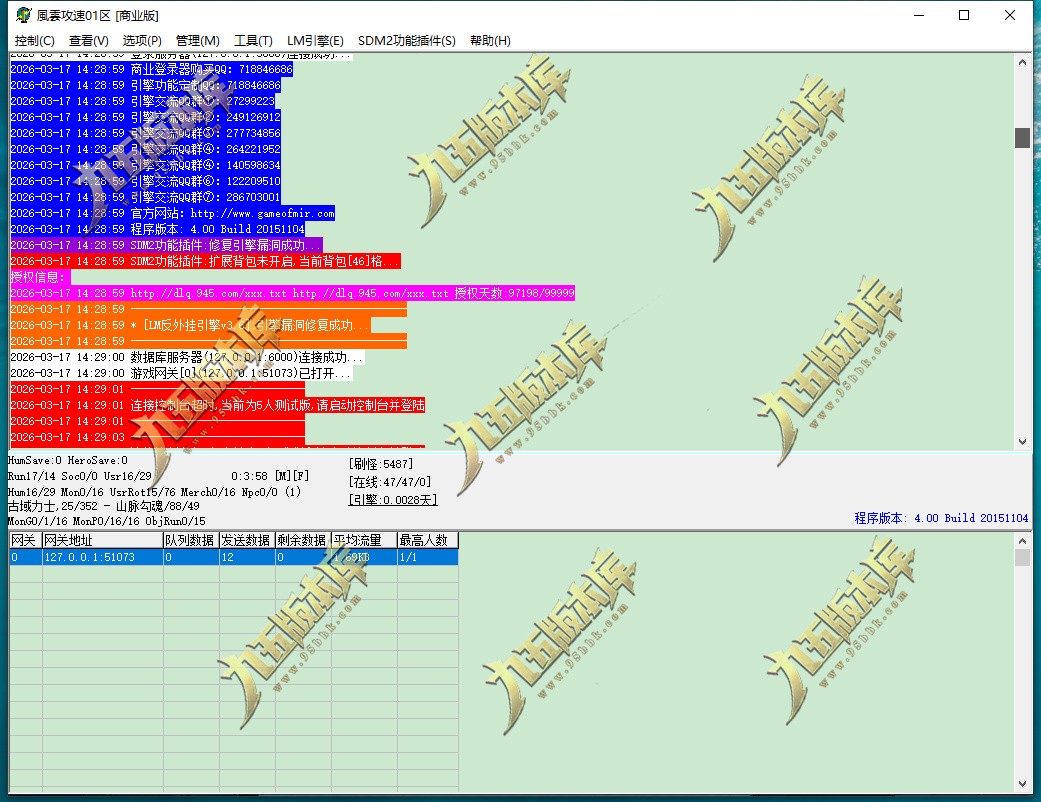This screenshot has height=802, width=1041.
Task: Close the server window
Action: (x=1010, y=15)
